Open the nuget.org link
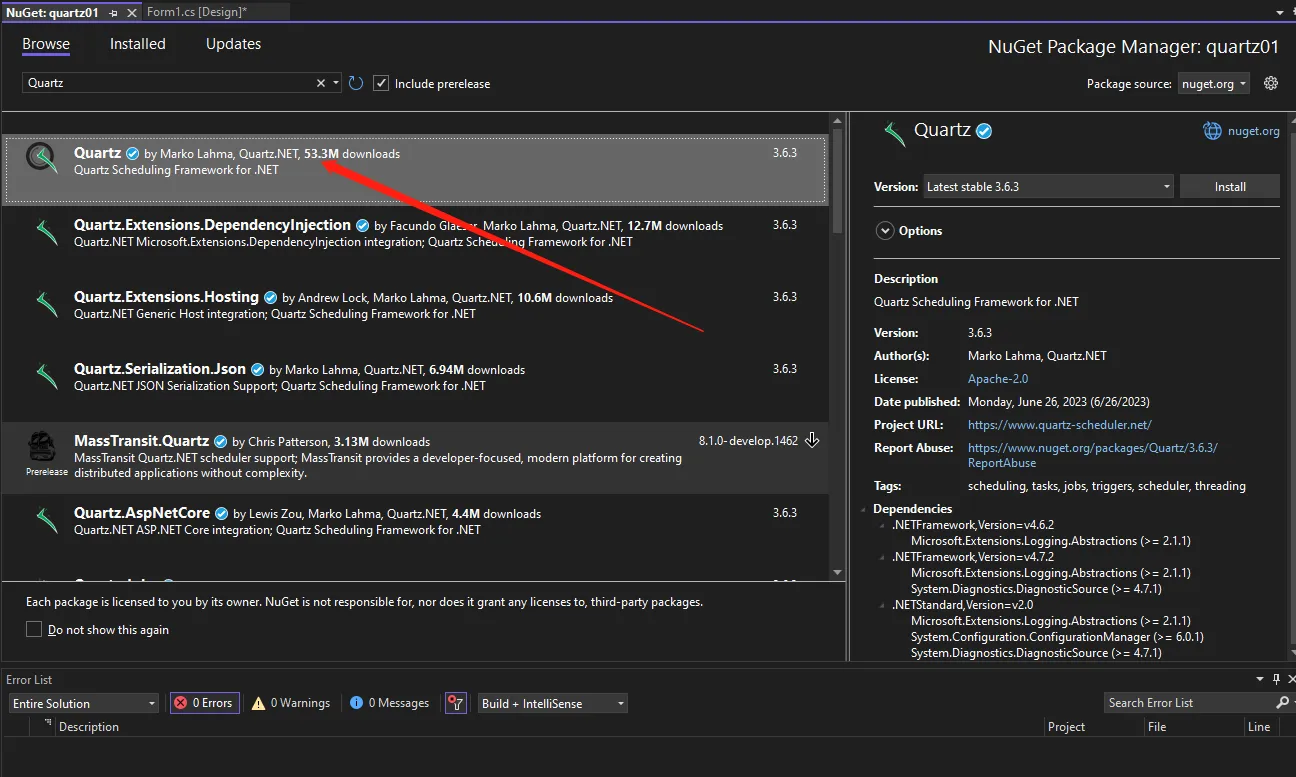Screen dimensions: 1296x777 (x=1254, y=131)
